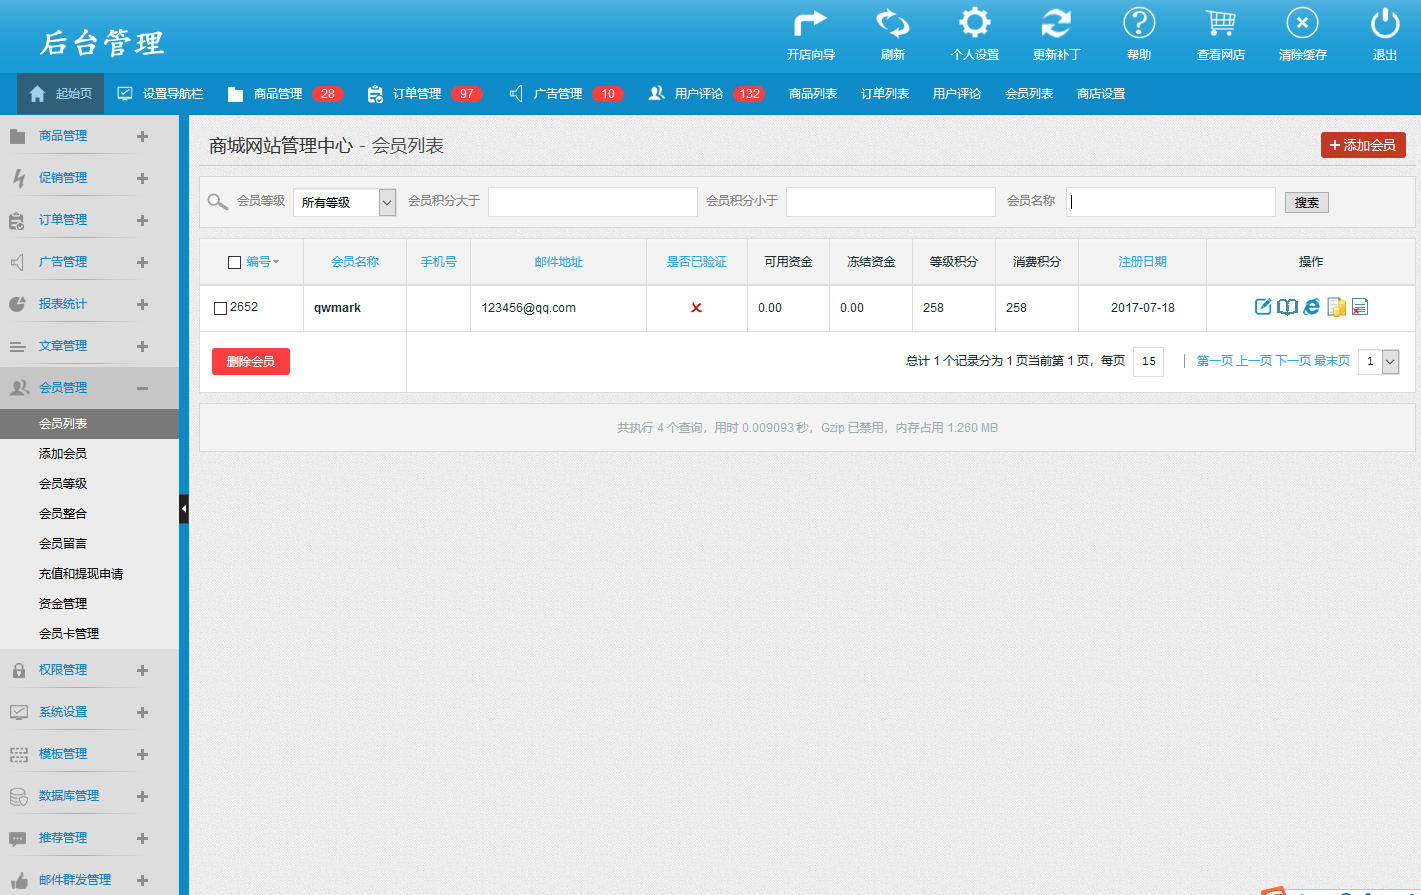Click the edit pencil icon for qwmark

[x=1263, y=307]
